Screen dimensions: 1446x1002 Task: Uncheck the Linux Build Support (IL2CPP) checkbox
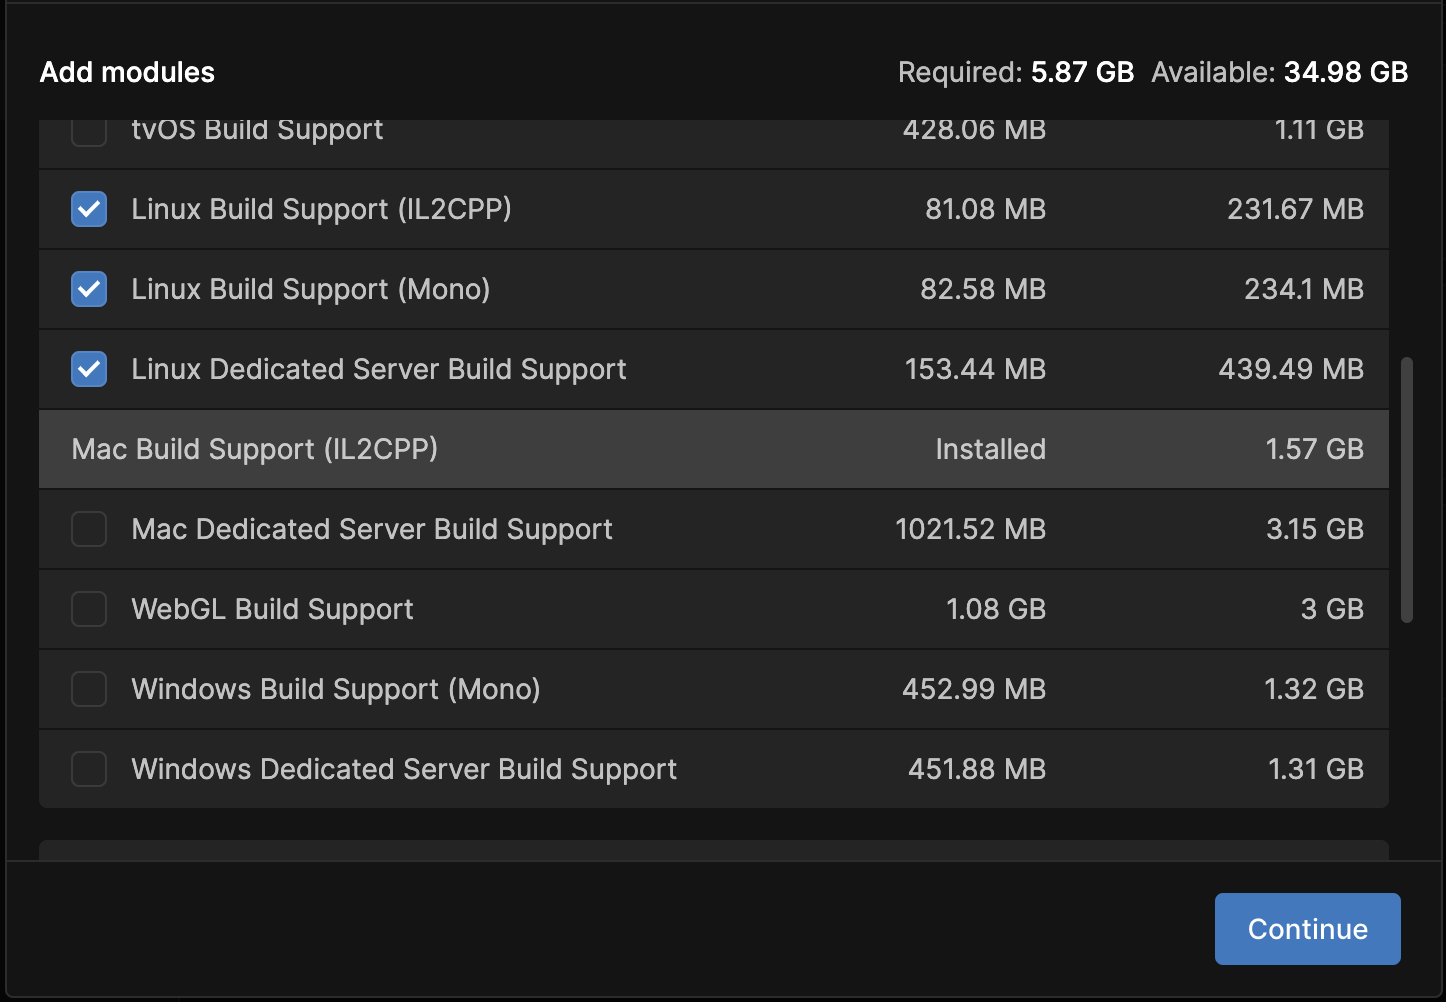point(89,209)
